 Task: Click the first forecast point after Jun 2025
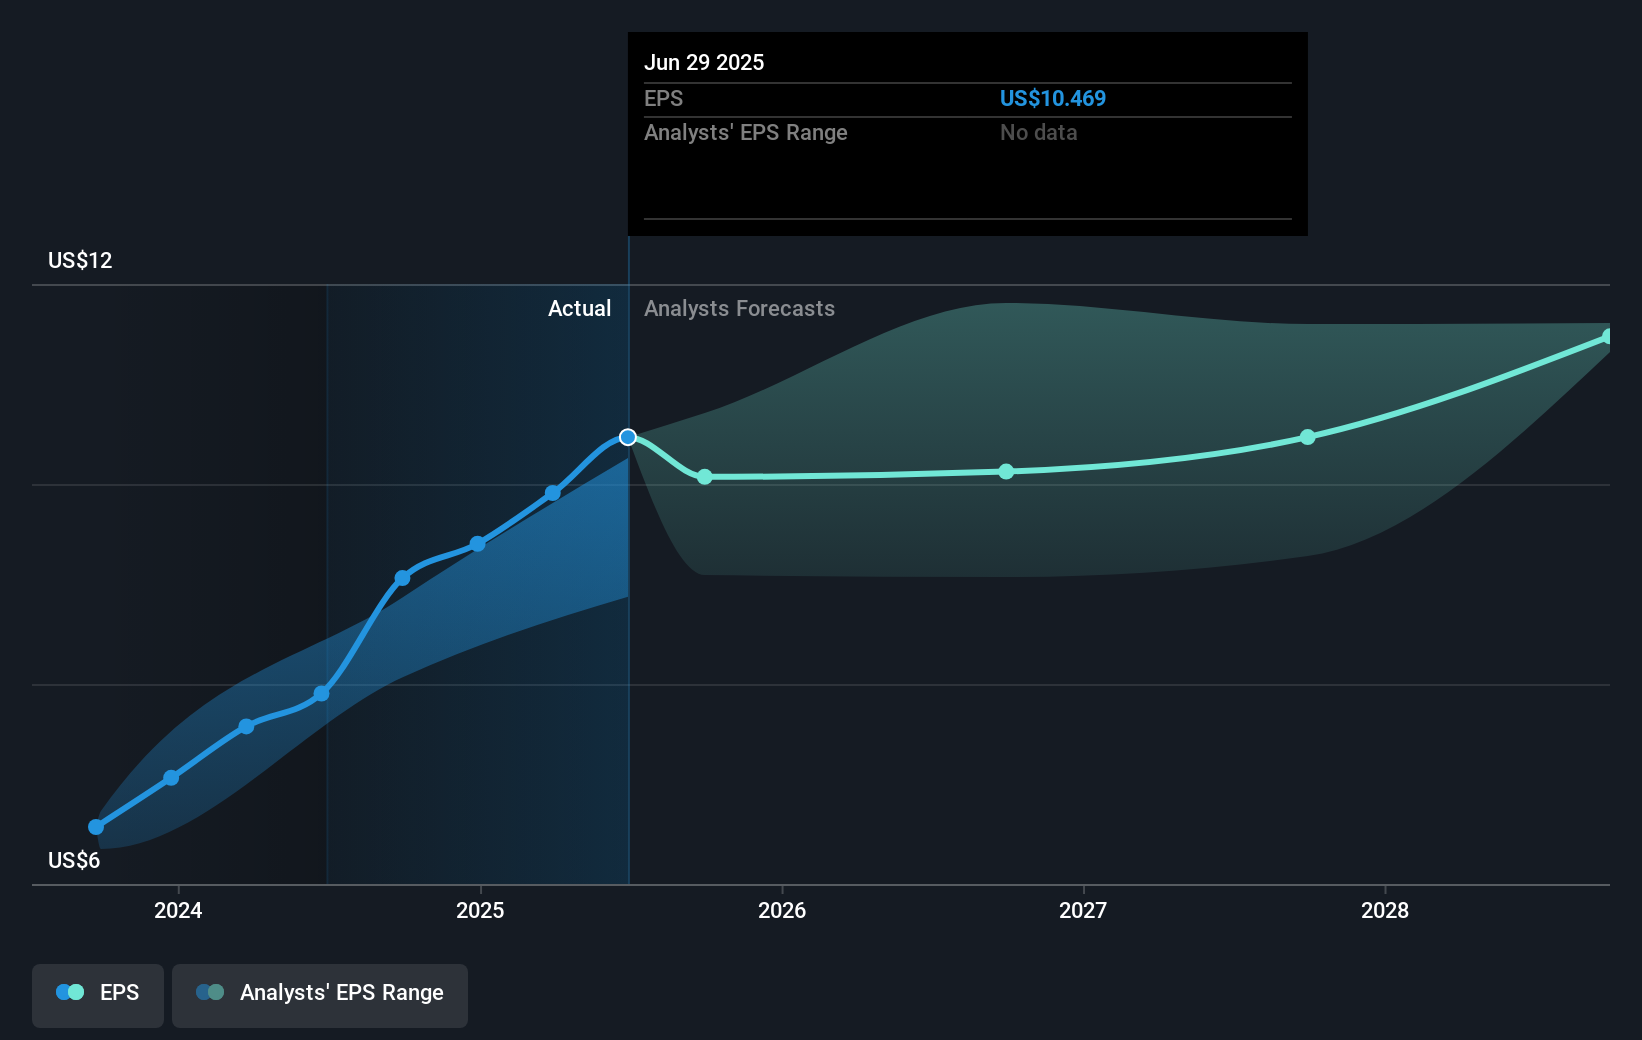(705, 477)
